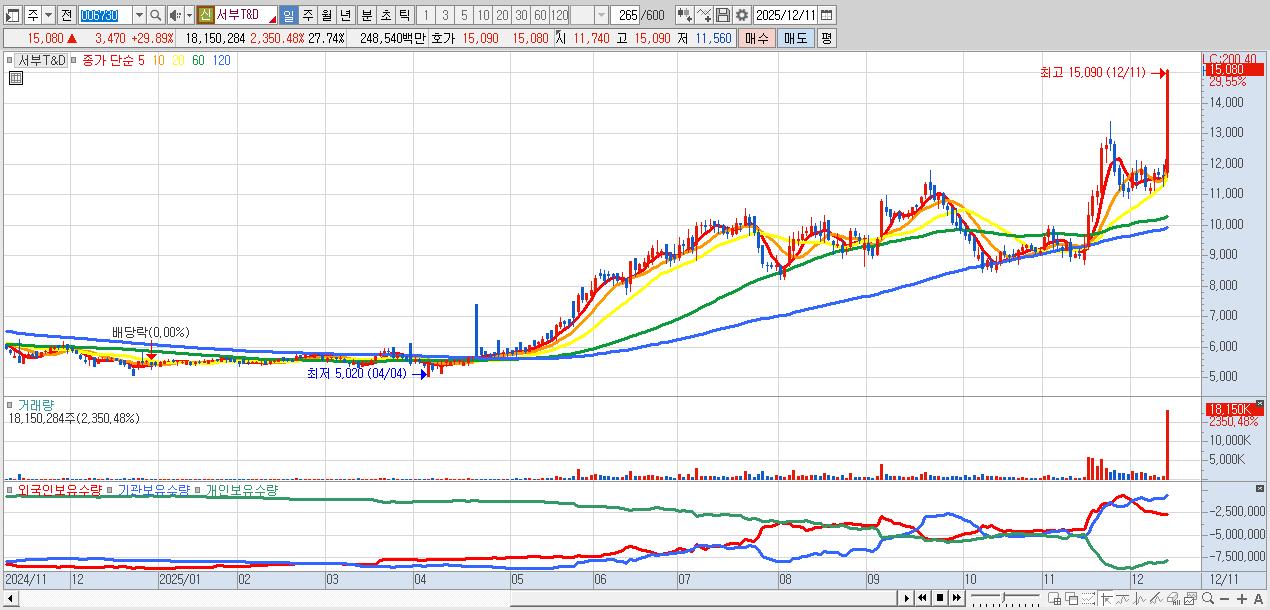Screen dimensions: 1270x610
Task: Click the zigzag indicator icon at bottom
Action: pyautogui.click(x=1140, y=598)
